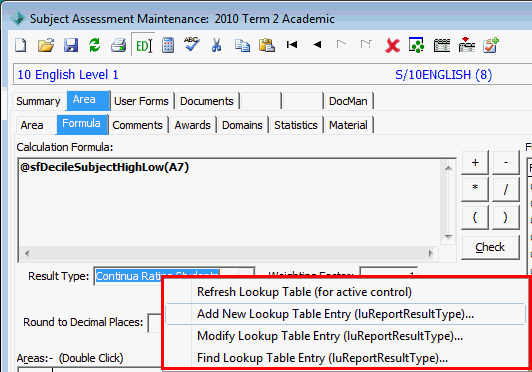532x372 pixels.
Task: Click the green dots window icon
Action: (x=416, y=45)
